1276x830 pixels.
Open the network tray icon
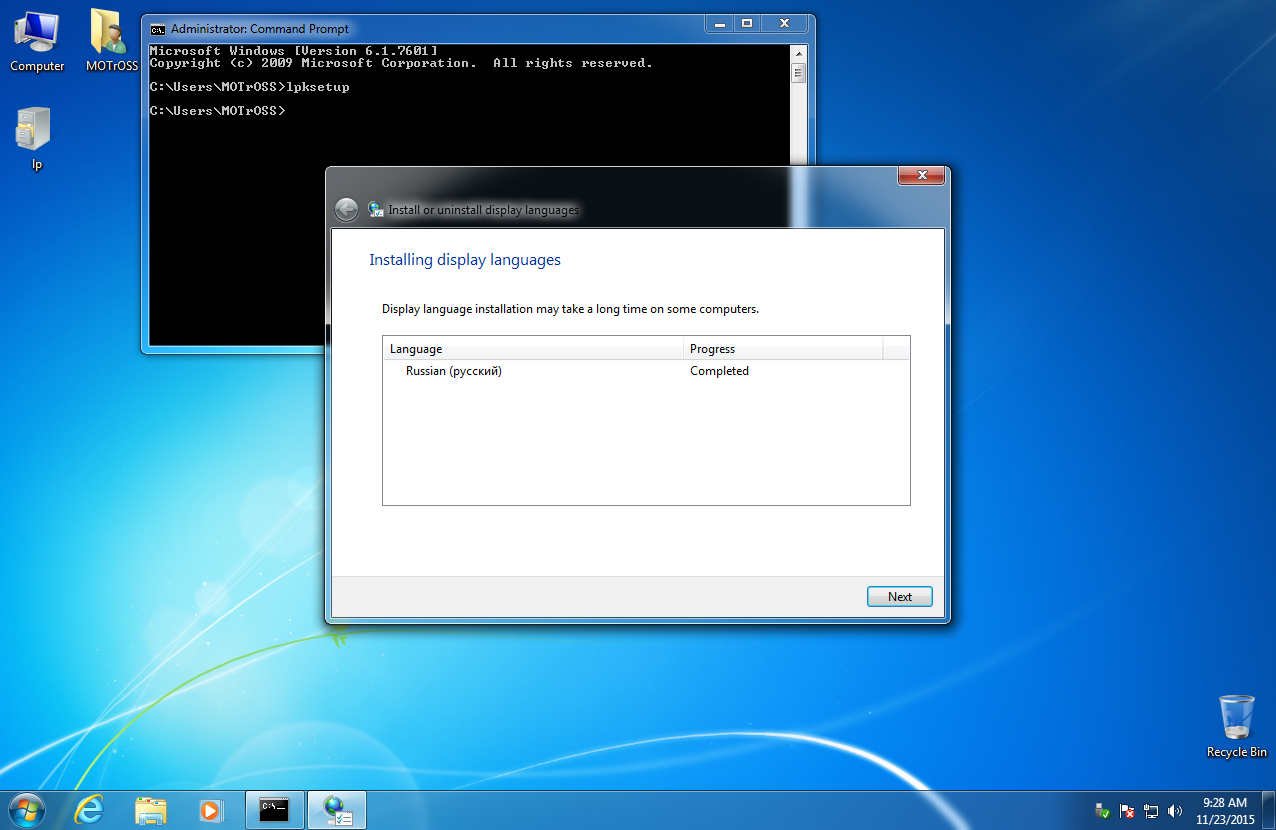click(1151, 811)
